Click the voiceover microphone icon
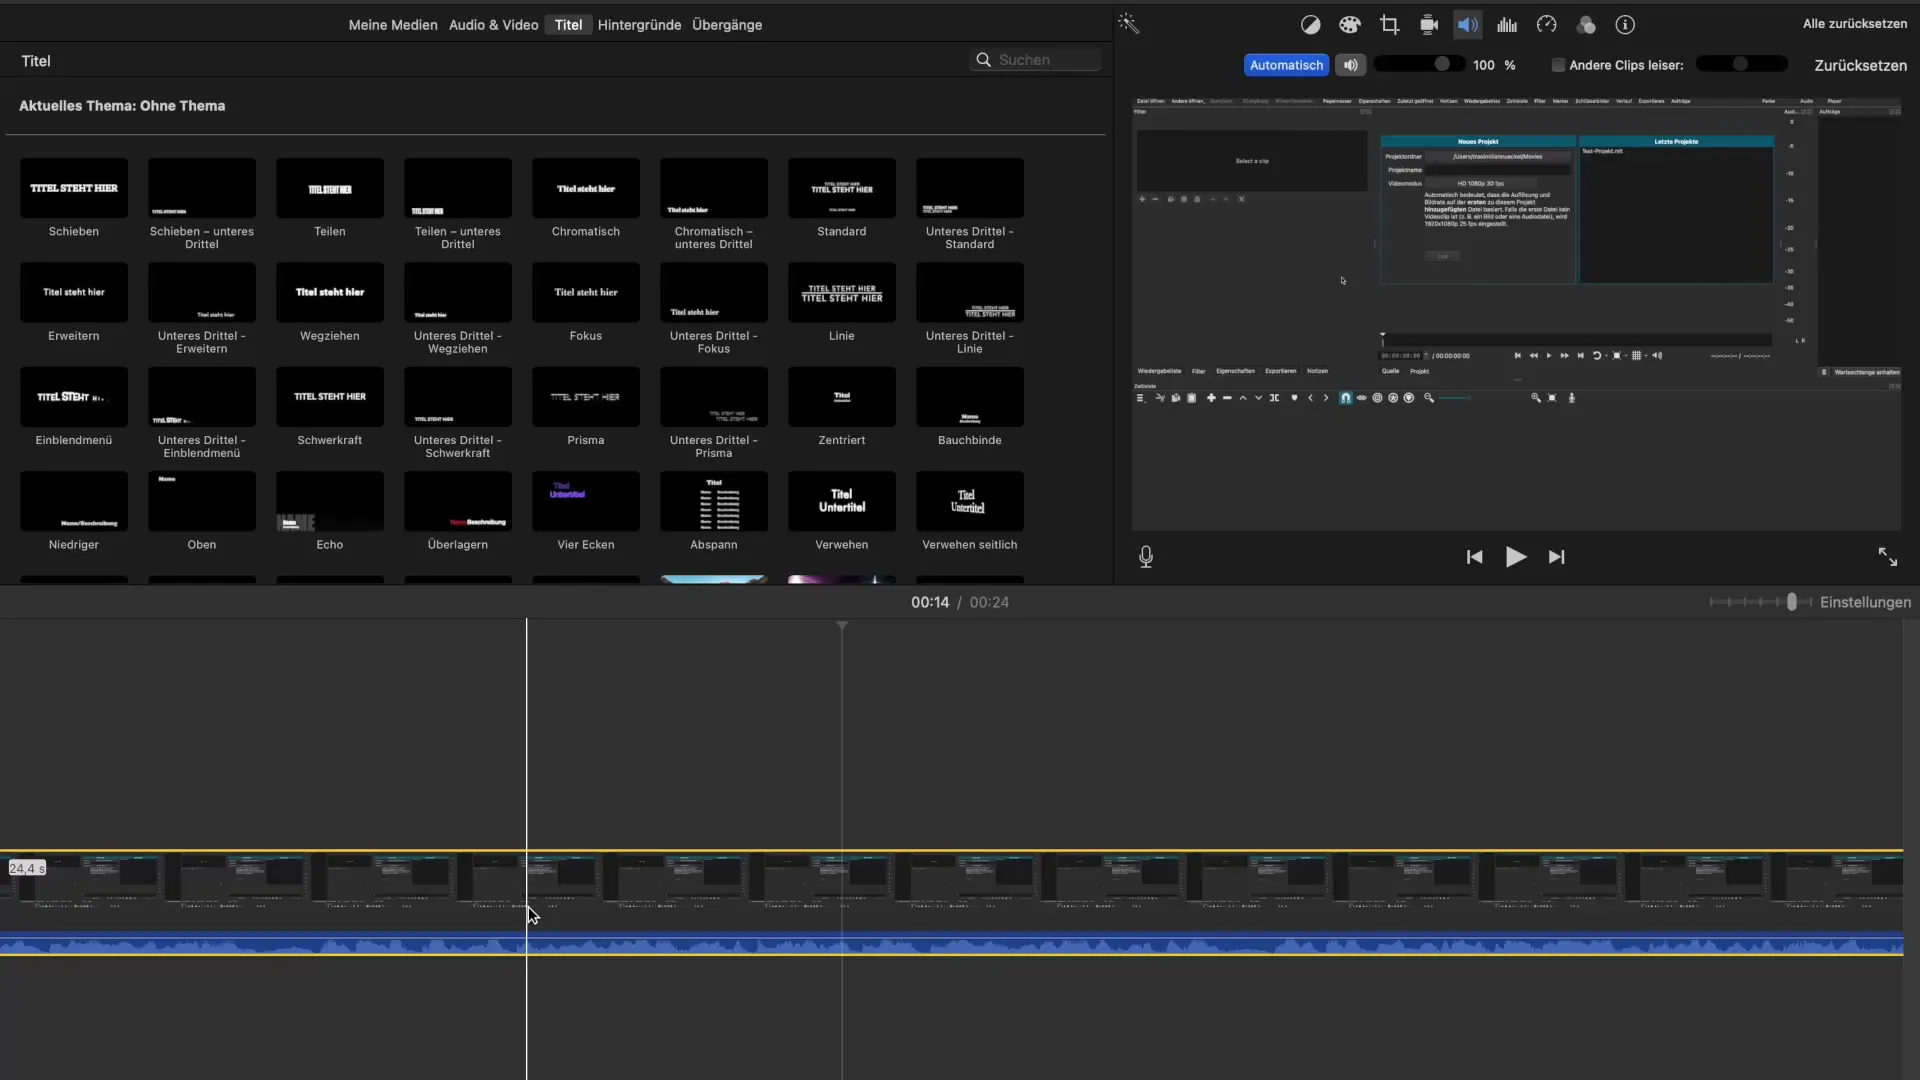Image resolution: width=1920 pixels, height=1080 pixels. click(x=1146, y=557)
